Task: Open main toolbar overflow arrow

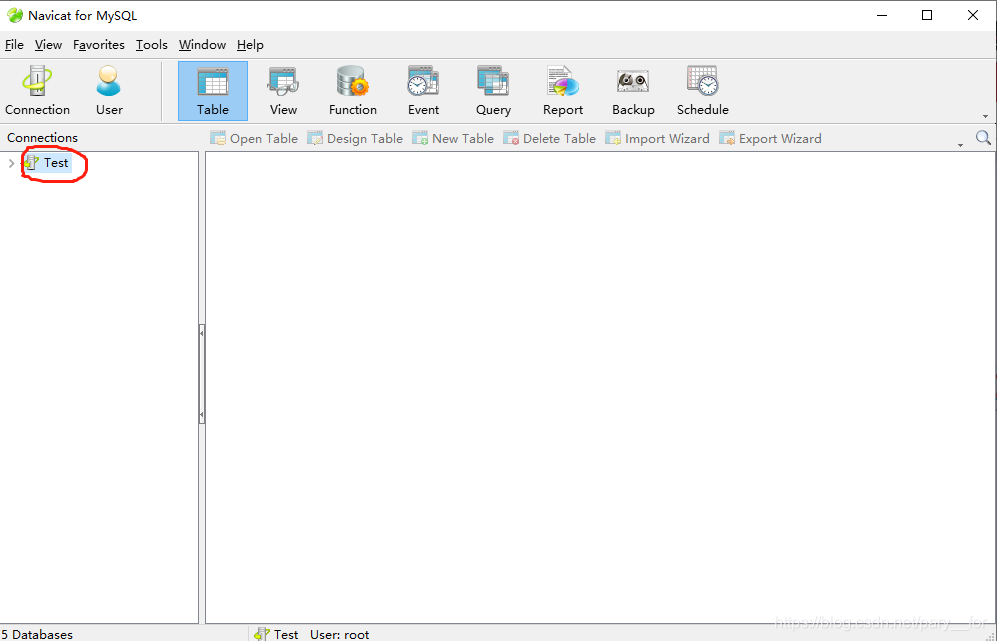Action: tap(986, 116)
